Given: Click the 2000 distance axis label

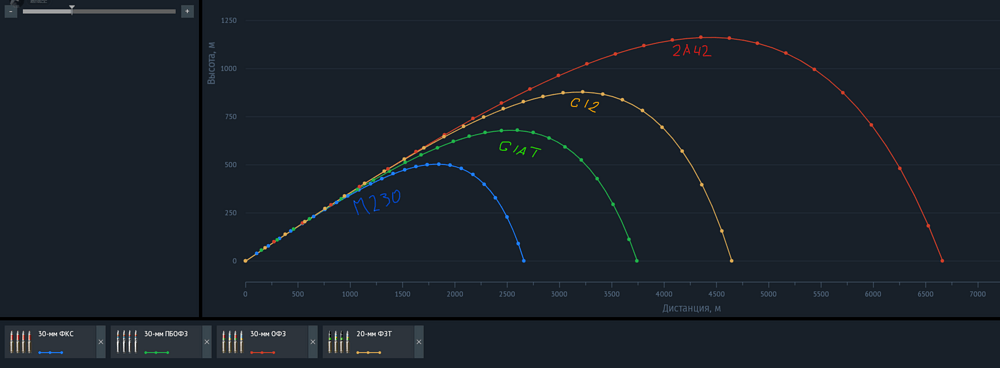Looking at the screenshot, I should 455,294.
